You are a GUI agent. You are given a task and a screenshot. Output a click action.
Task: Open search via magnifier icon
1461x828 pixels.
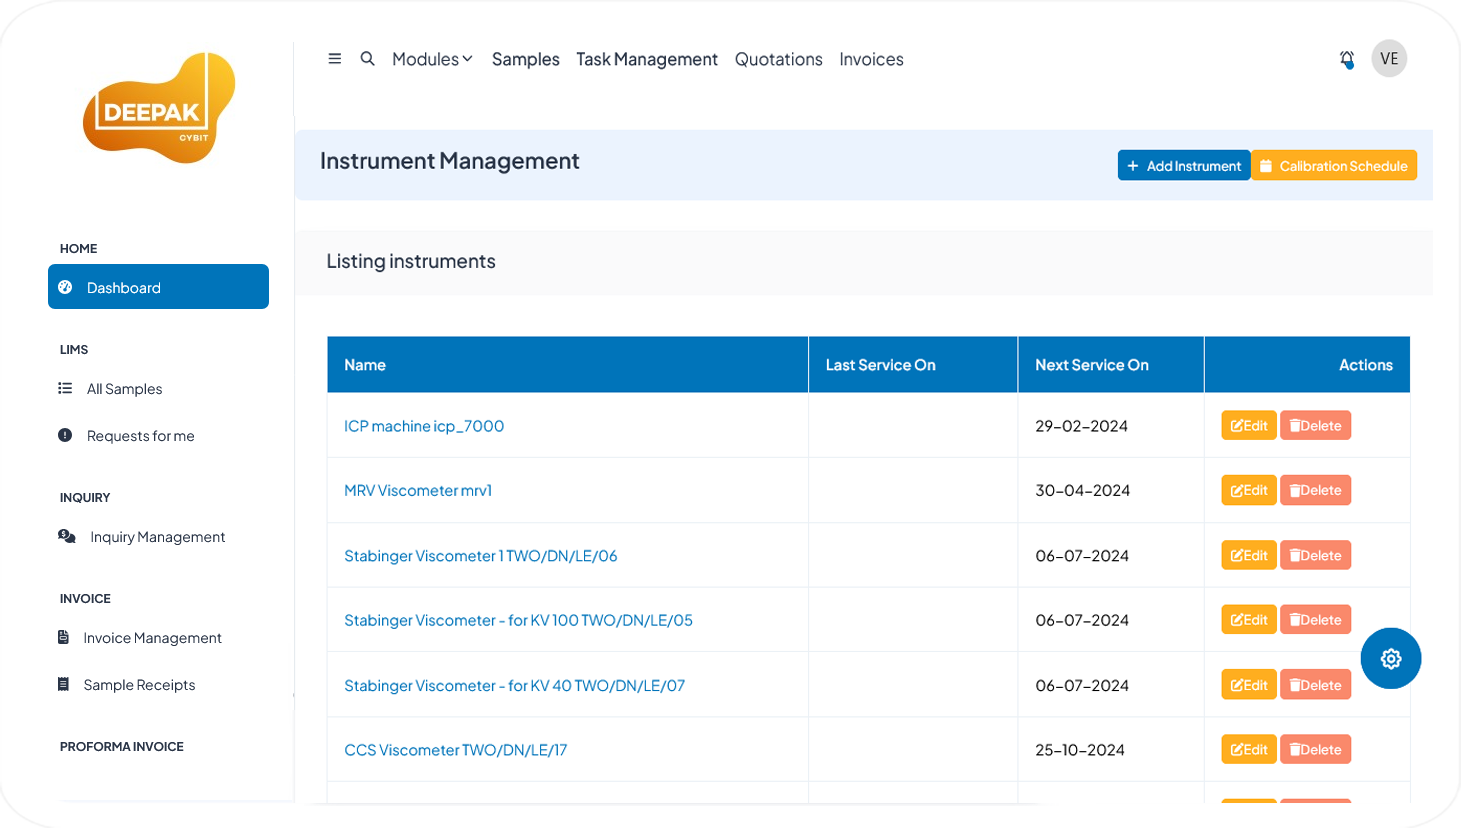(368, 59)
